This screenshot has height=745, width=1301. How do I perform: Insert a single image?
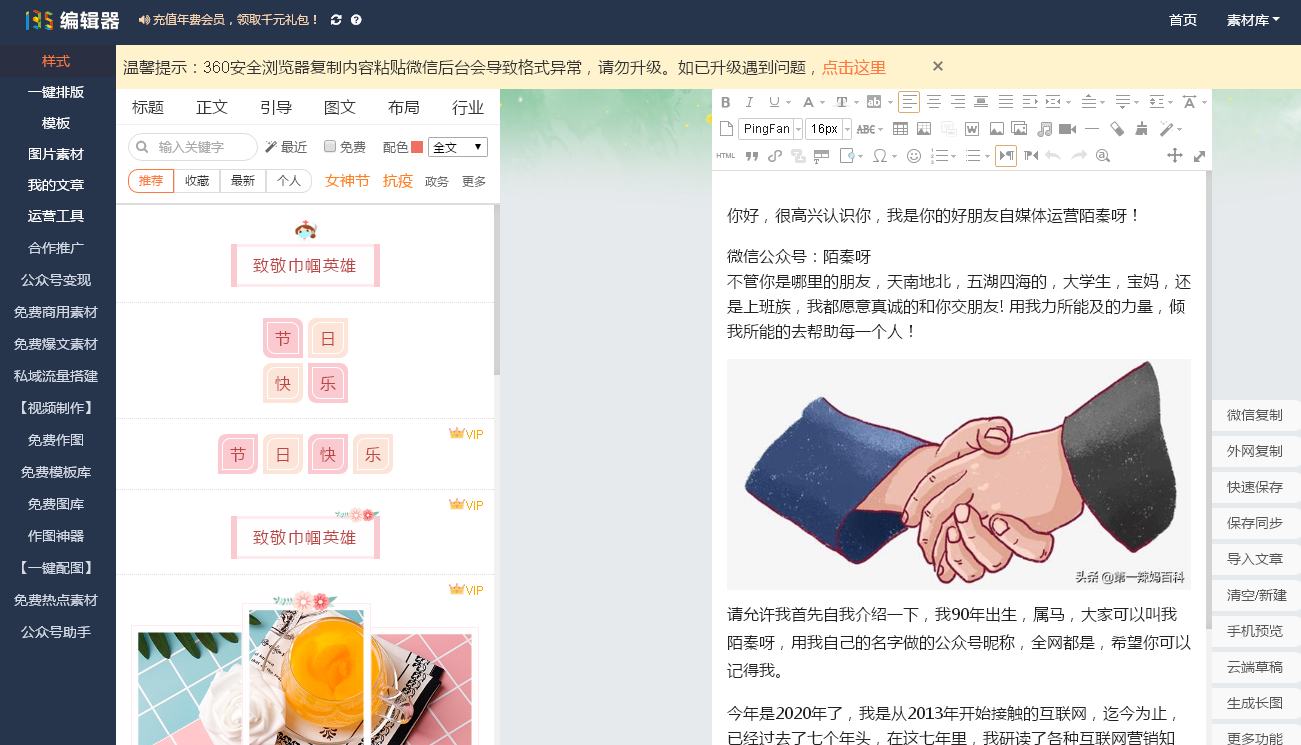tap(996, 128)
